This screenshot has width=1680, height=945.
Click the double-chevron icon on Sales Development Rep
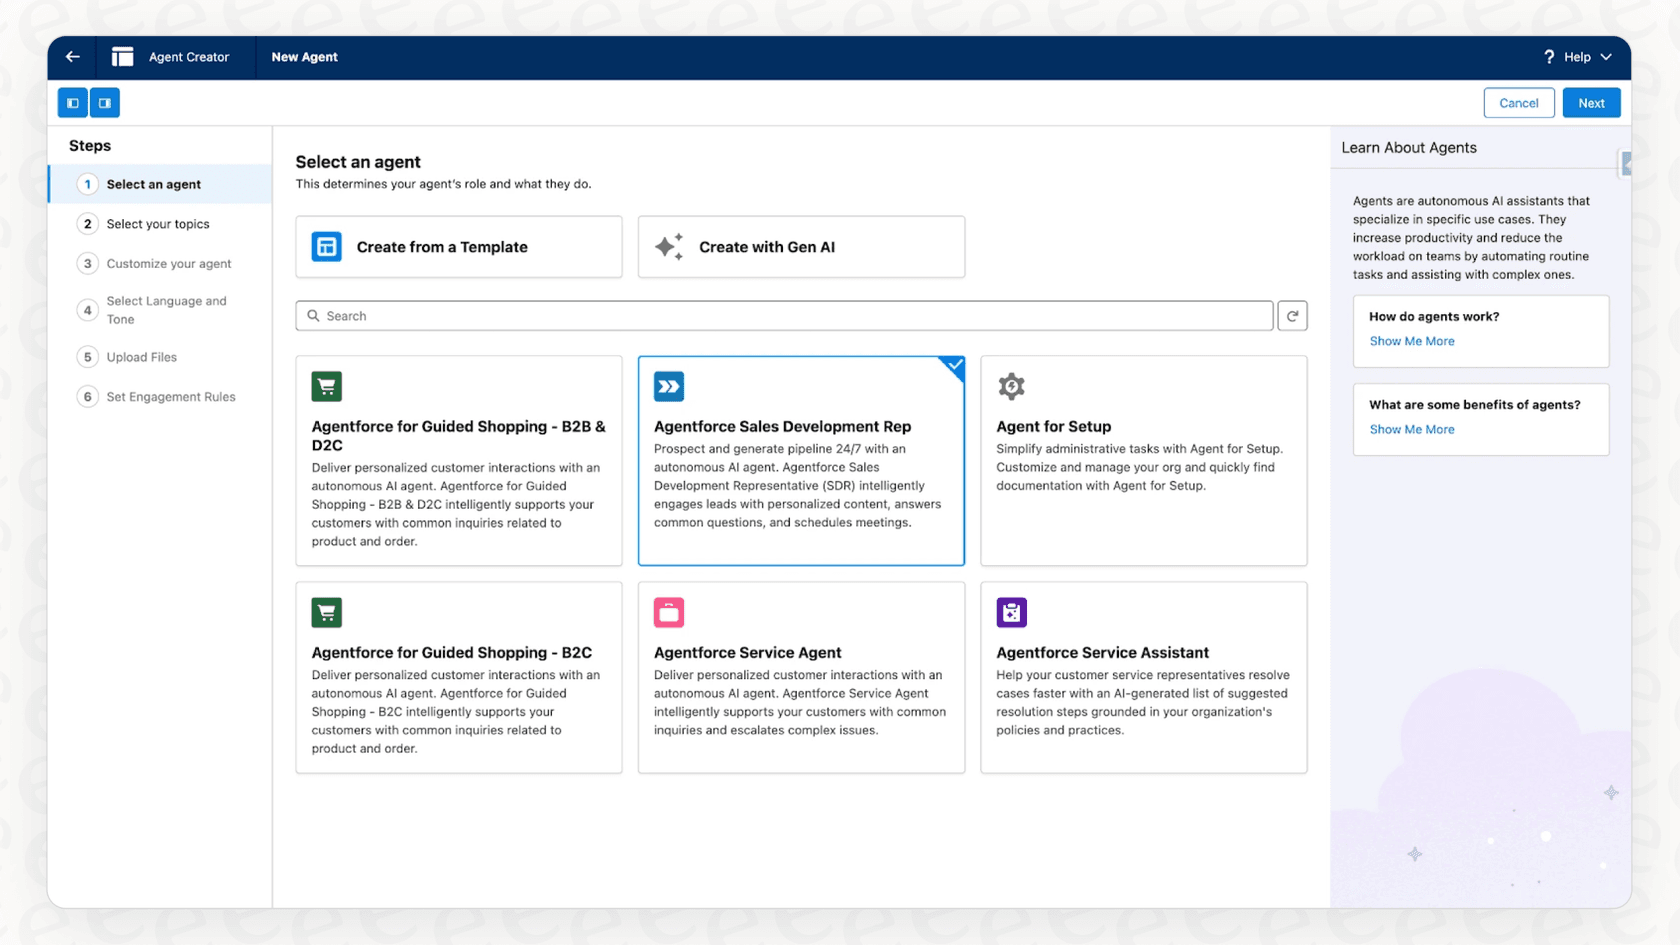(668, 386)
